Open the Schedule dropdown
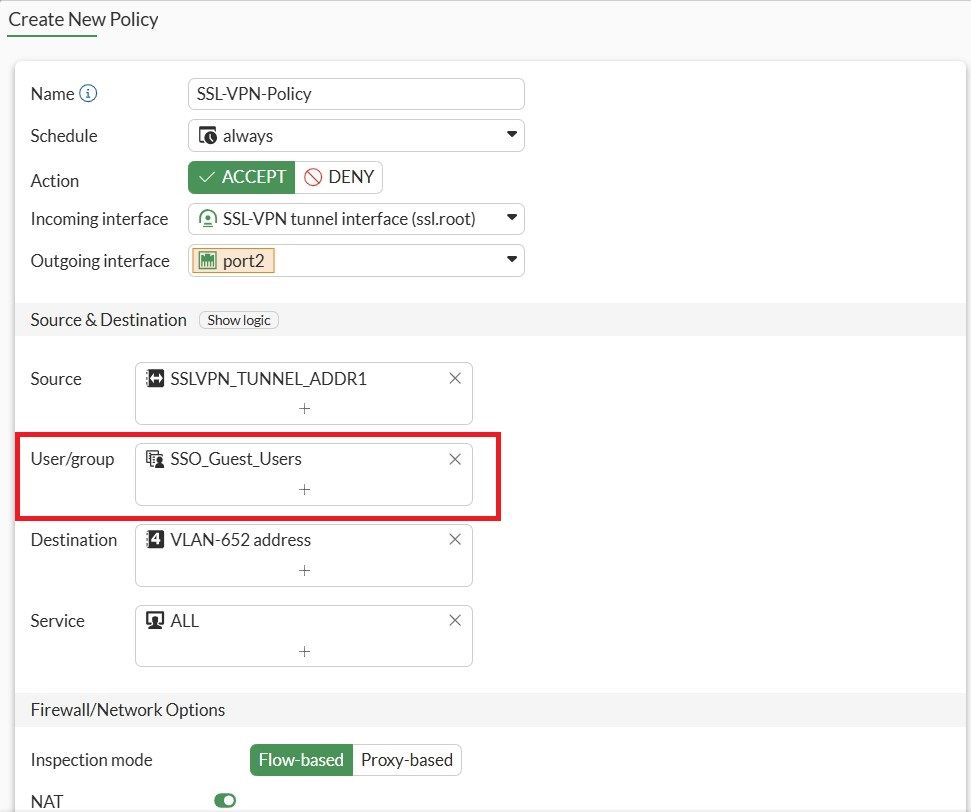Viewport: 971px width, 812px height. [512, 135]
